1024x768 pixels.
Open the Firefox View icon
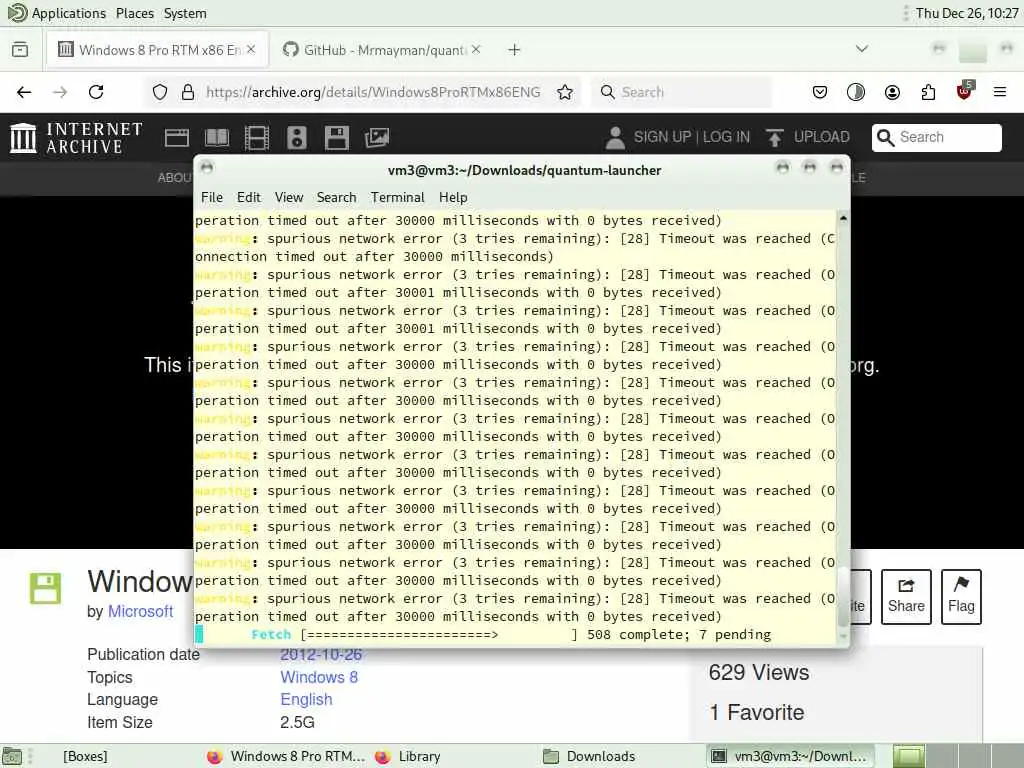tap(20, 50)
